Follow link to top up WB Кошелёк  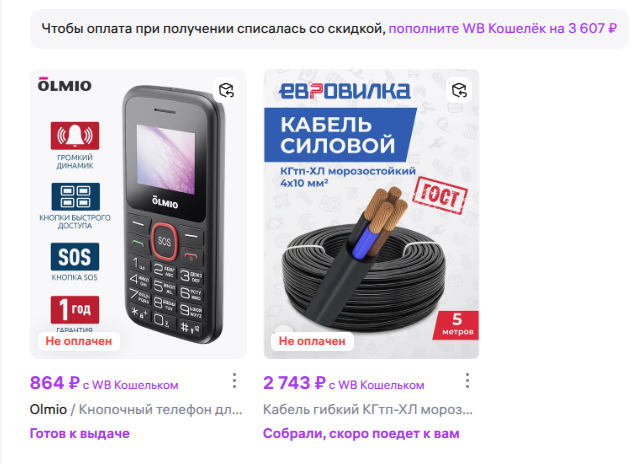coord(503,28)
